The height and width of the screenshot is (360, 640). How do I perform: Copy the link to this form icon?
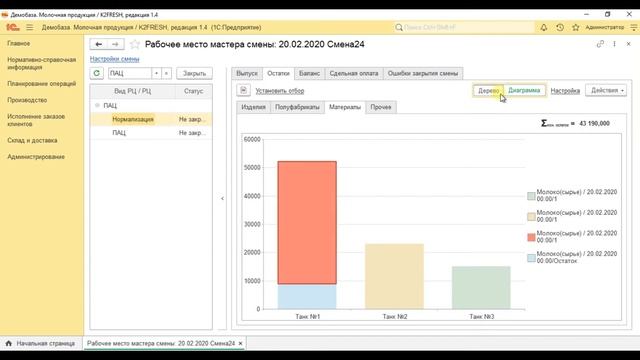(600, 44)
